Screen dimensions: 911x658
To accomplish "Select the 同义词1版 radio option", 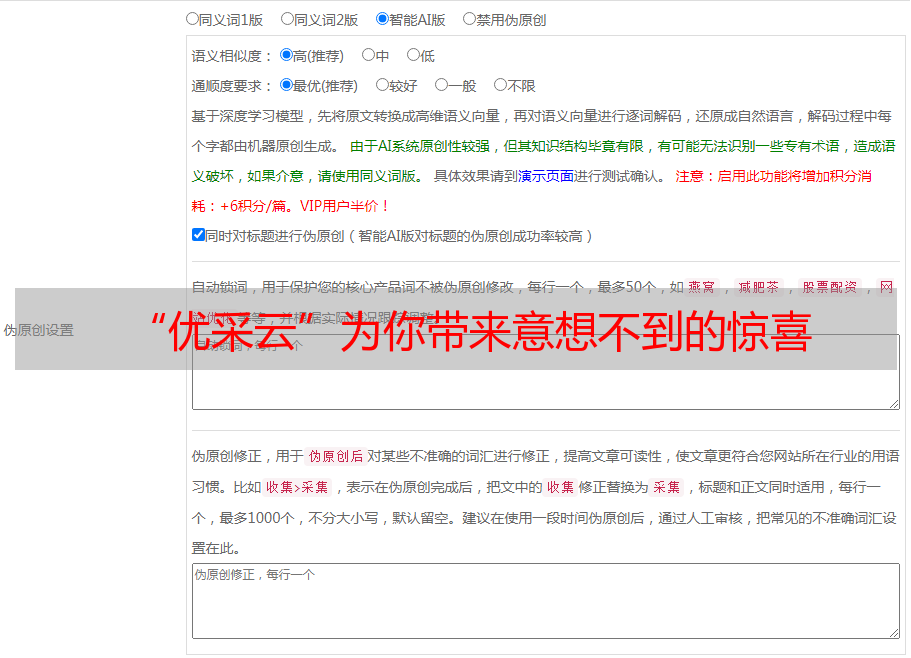I will 192,19.
